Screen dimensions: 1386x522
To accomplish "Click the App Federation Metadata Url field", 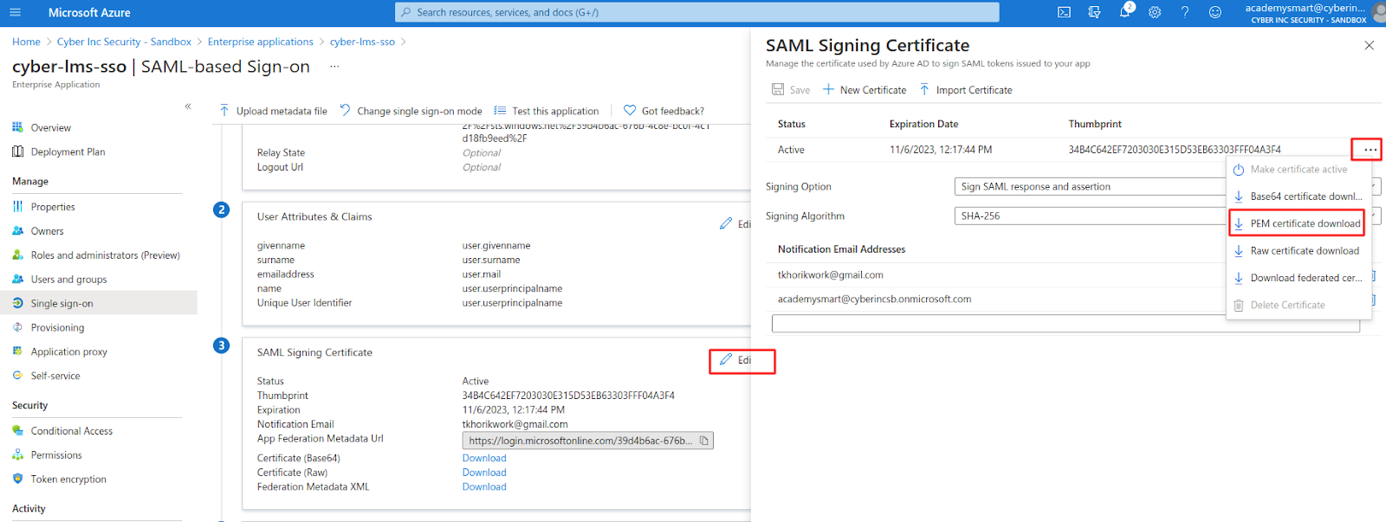I will coord(588,440).
